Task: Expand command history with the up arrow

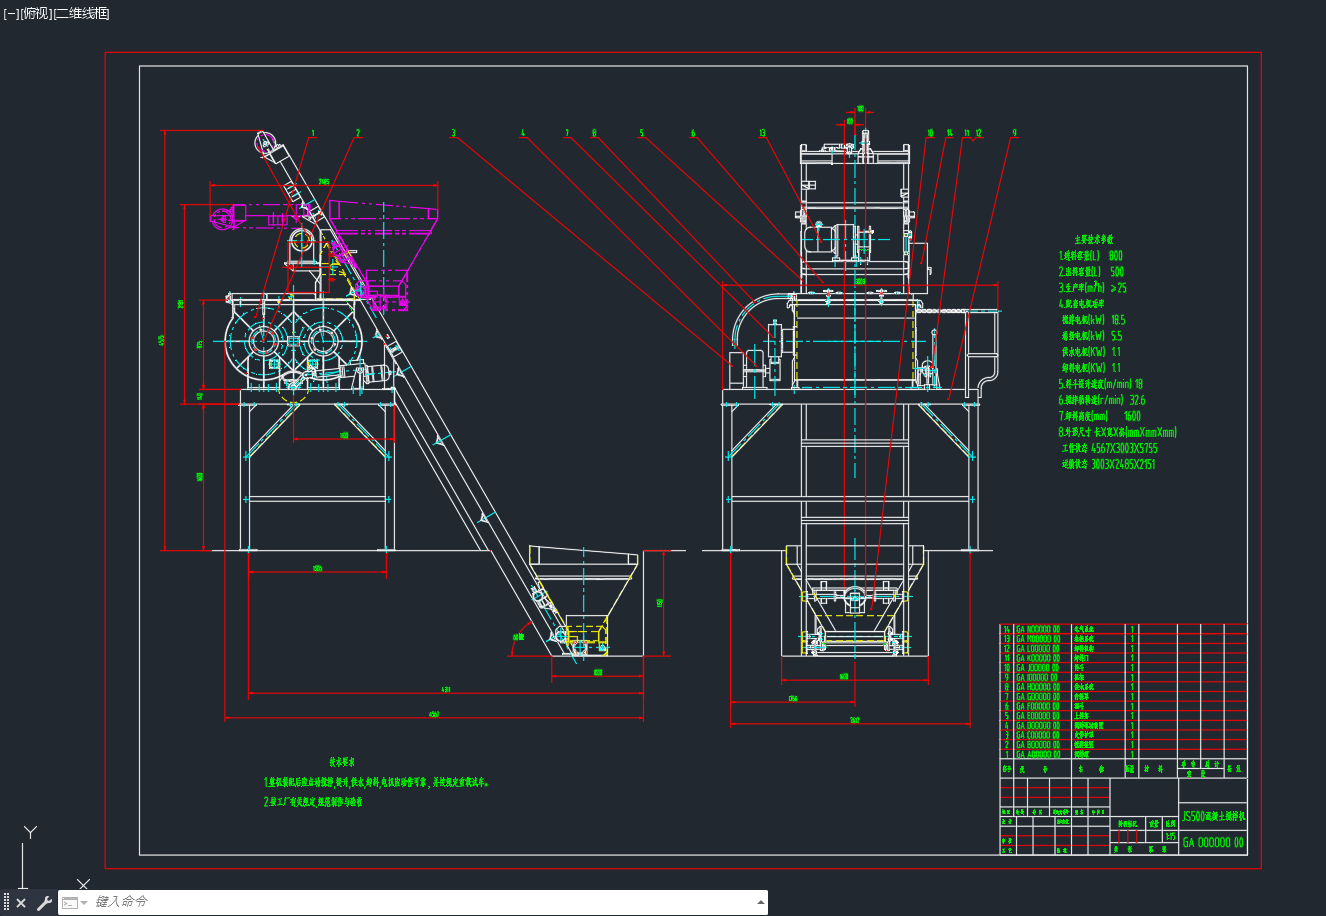Action: point(760,903)
